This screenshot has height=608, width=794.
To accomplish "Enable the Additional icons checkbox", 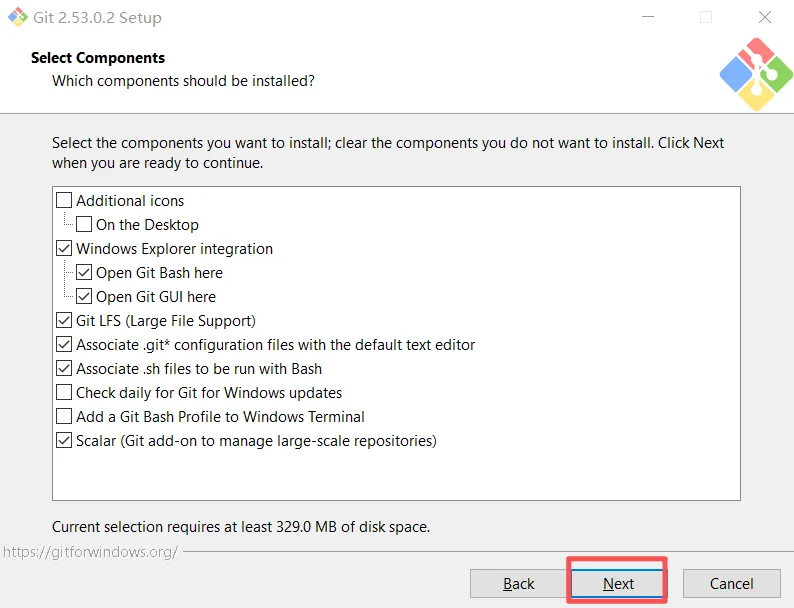I will [x=65, y=201].
